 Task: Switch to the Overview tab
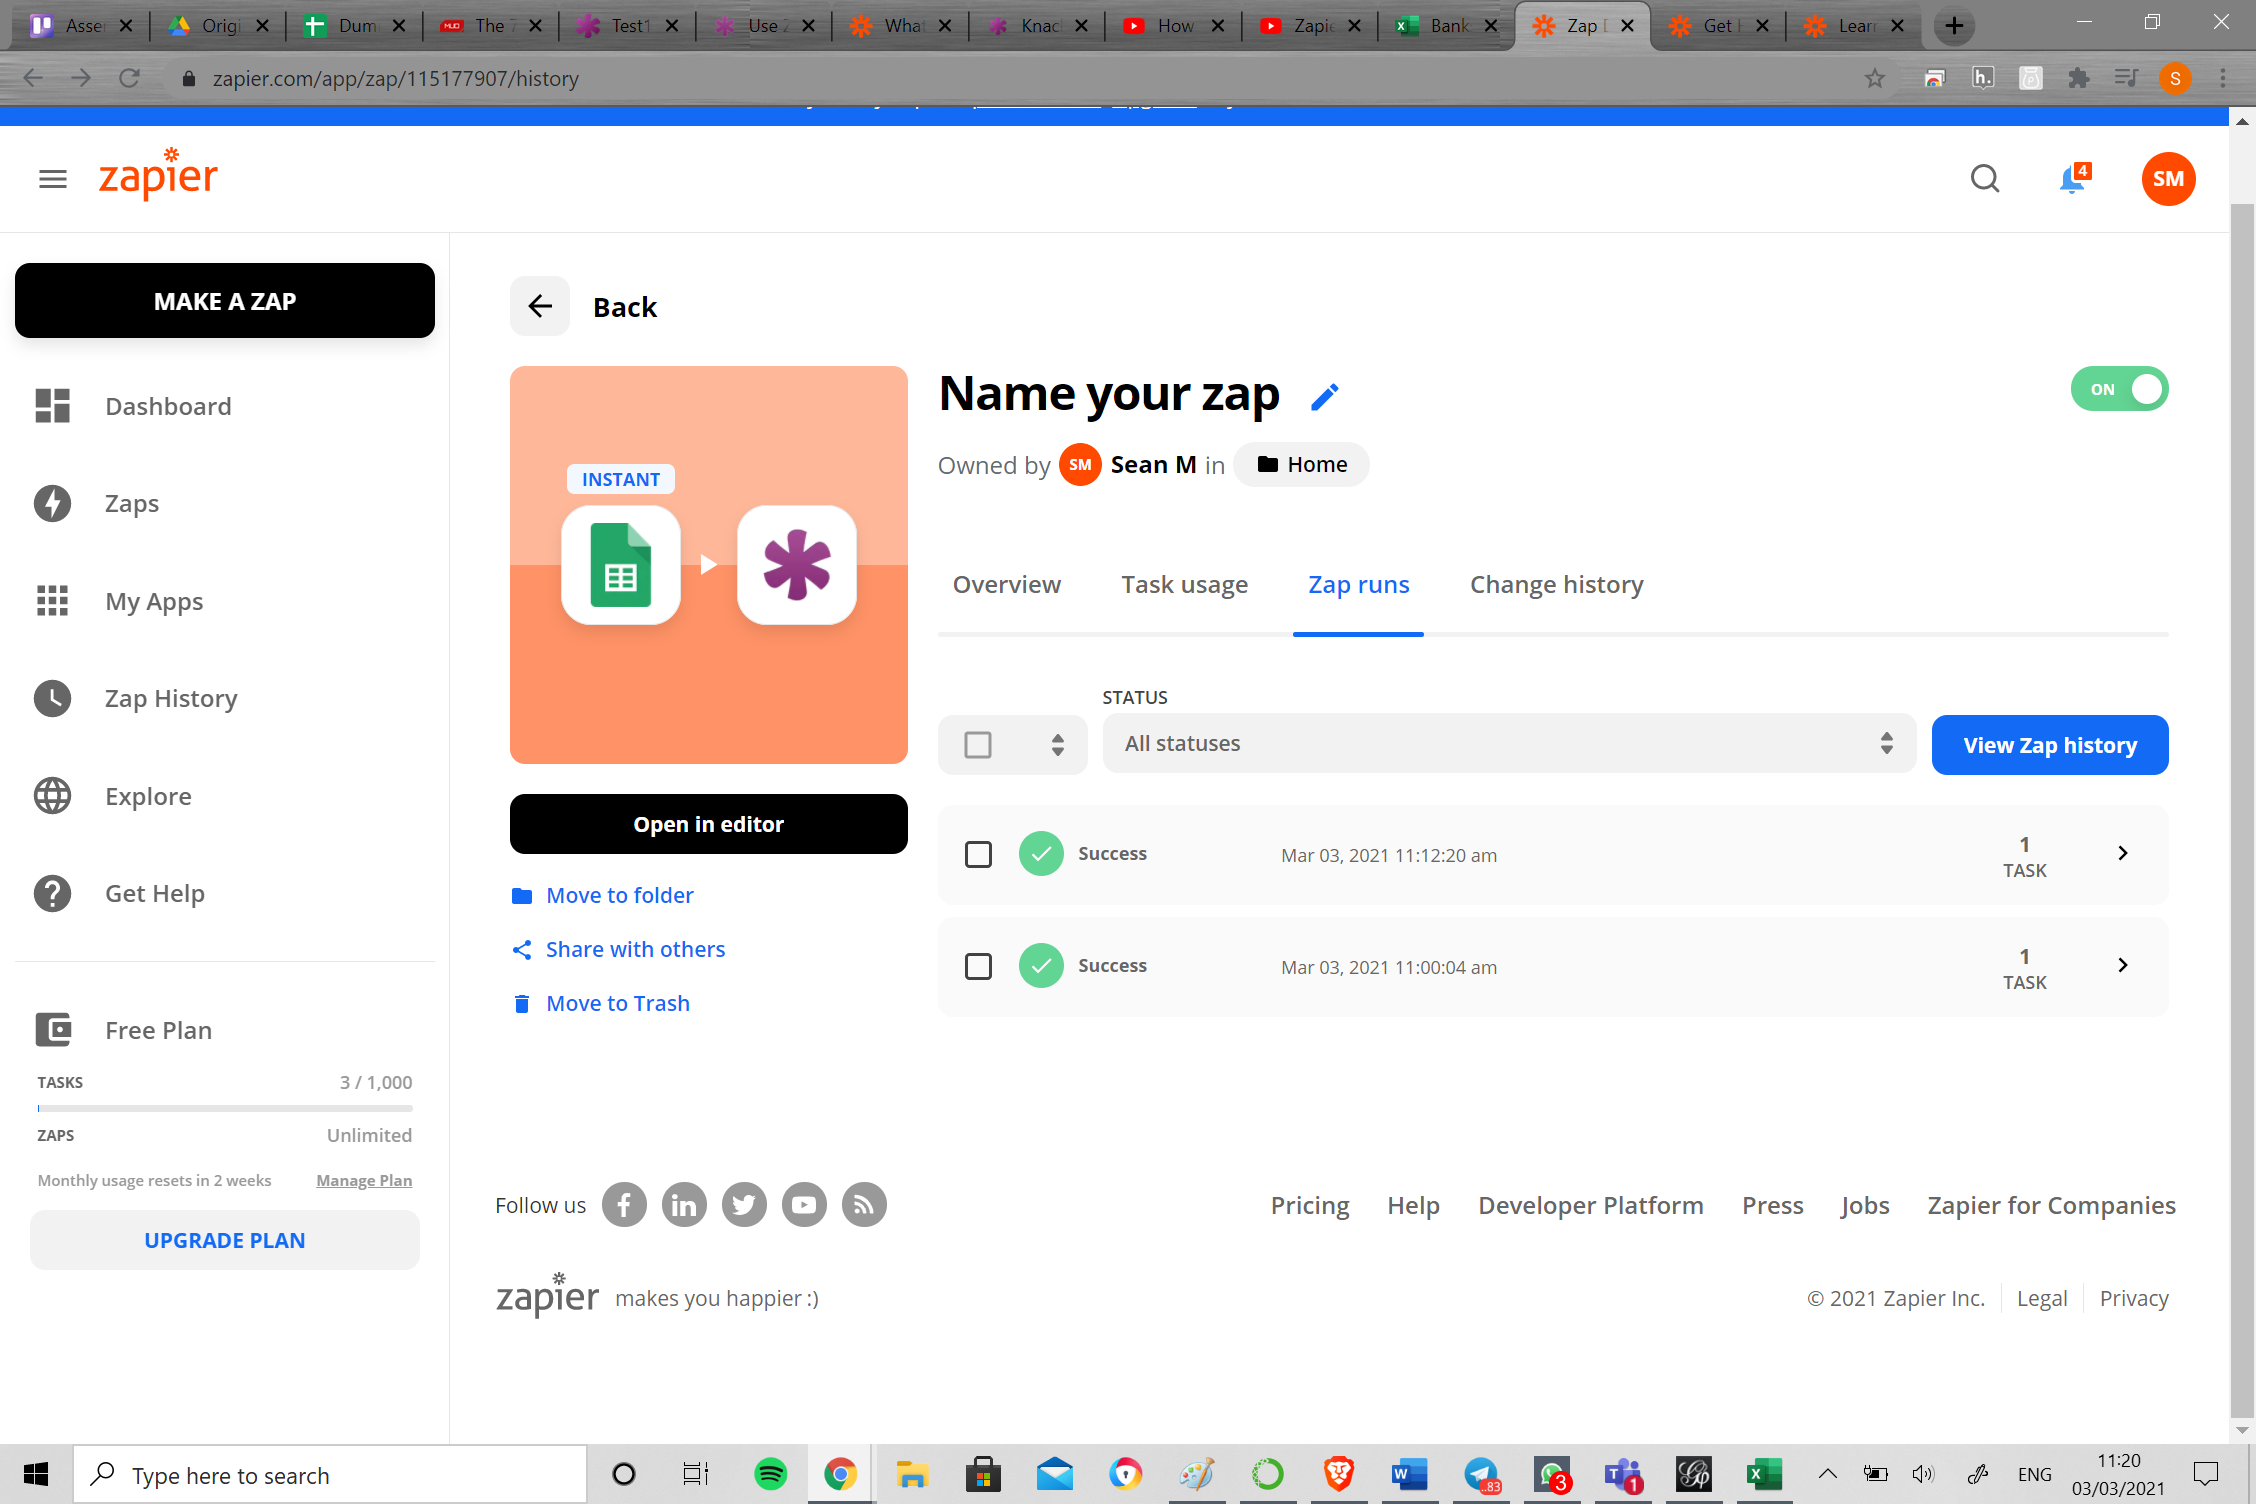pos(1006,585)
